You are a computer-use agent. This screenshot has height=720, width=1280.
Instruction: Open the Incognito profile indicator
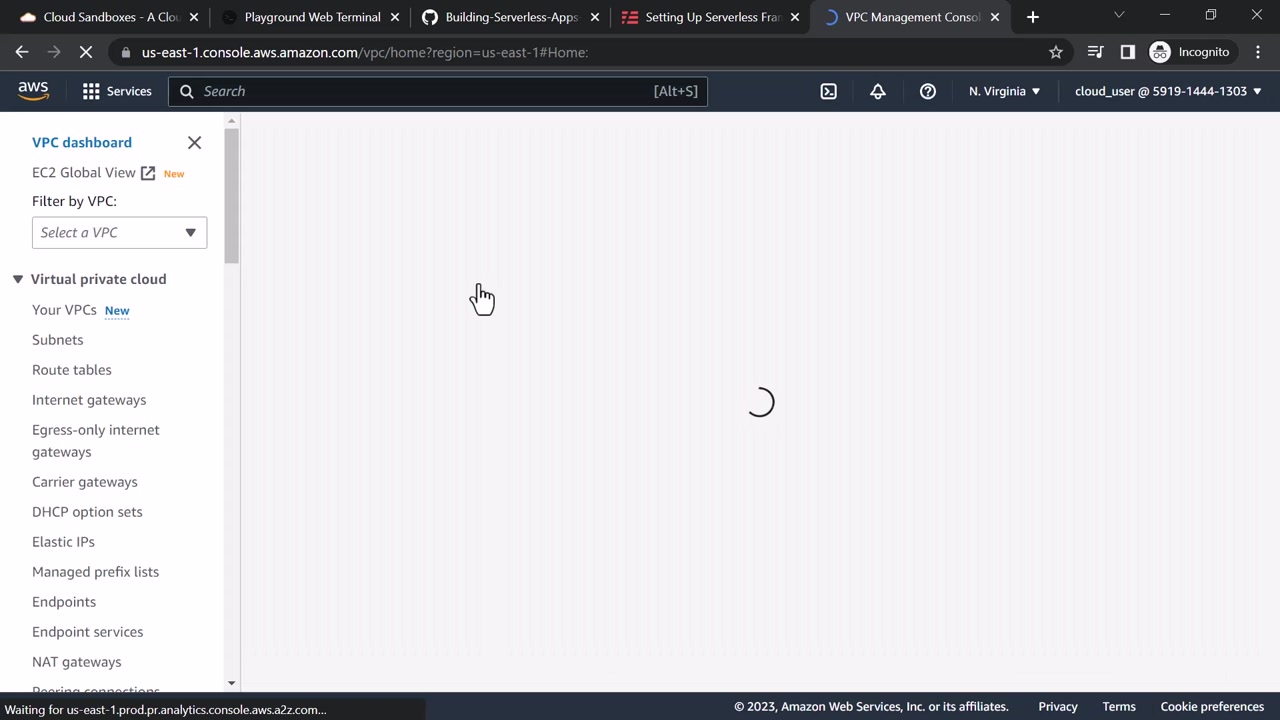point(1190,52)
